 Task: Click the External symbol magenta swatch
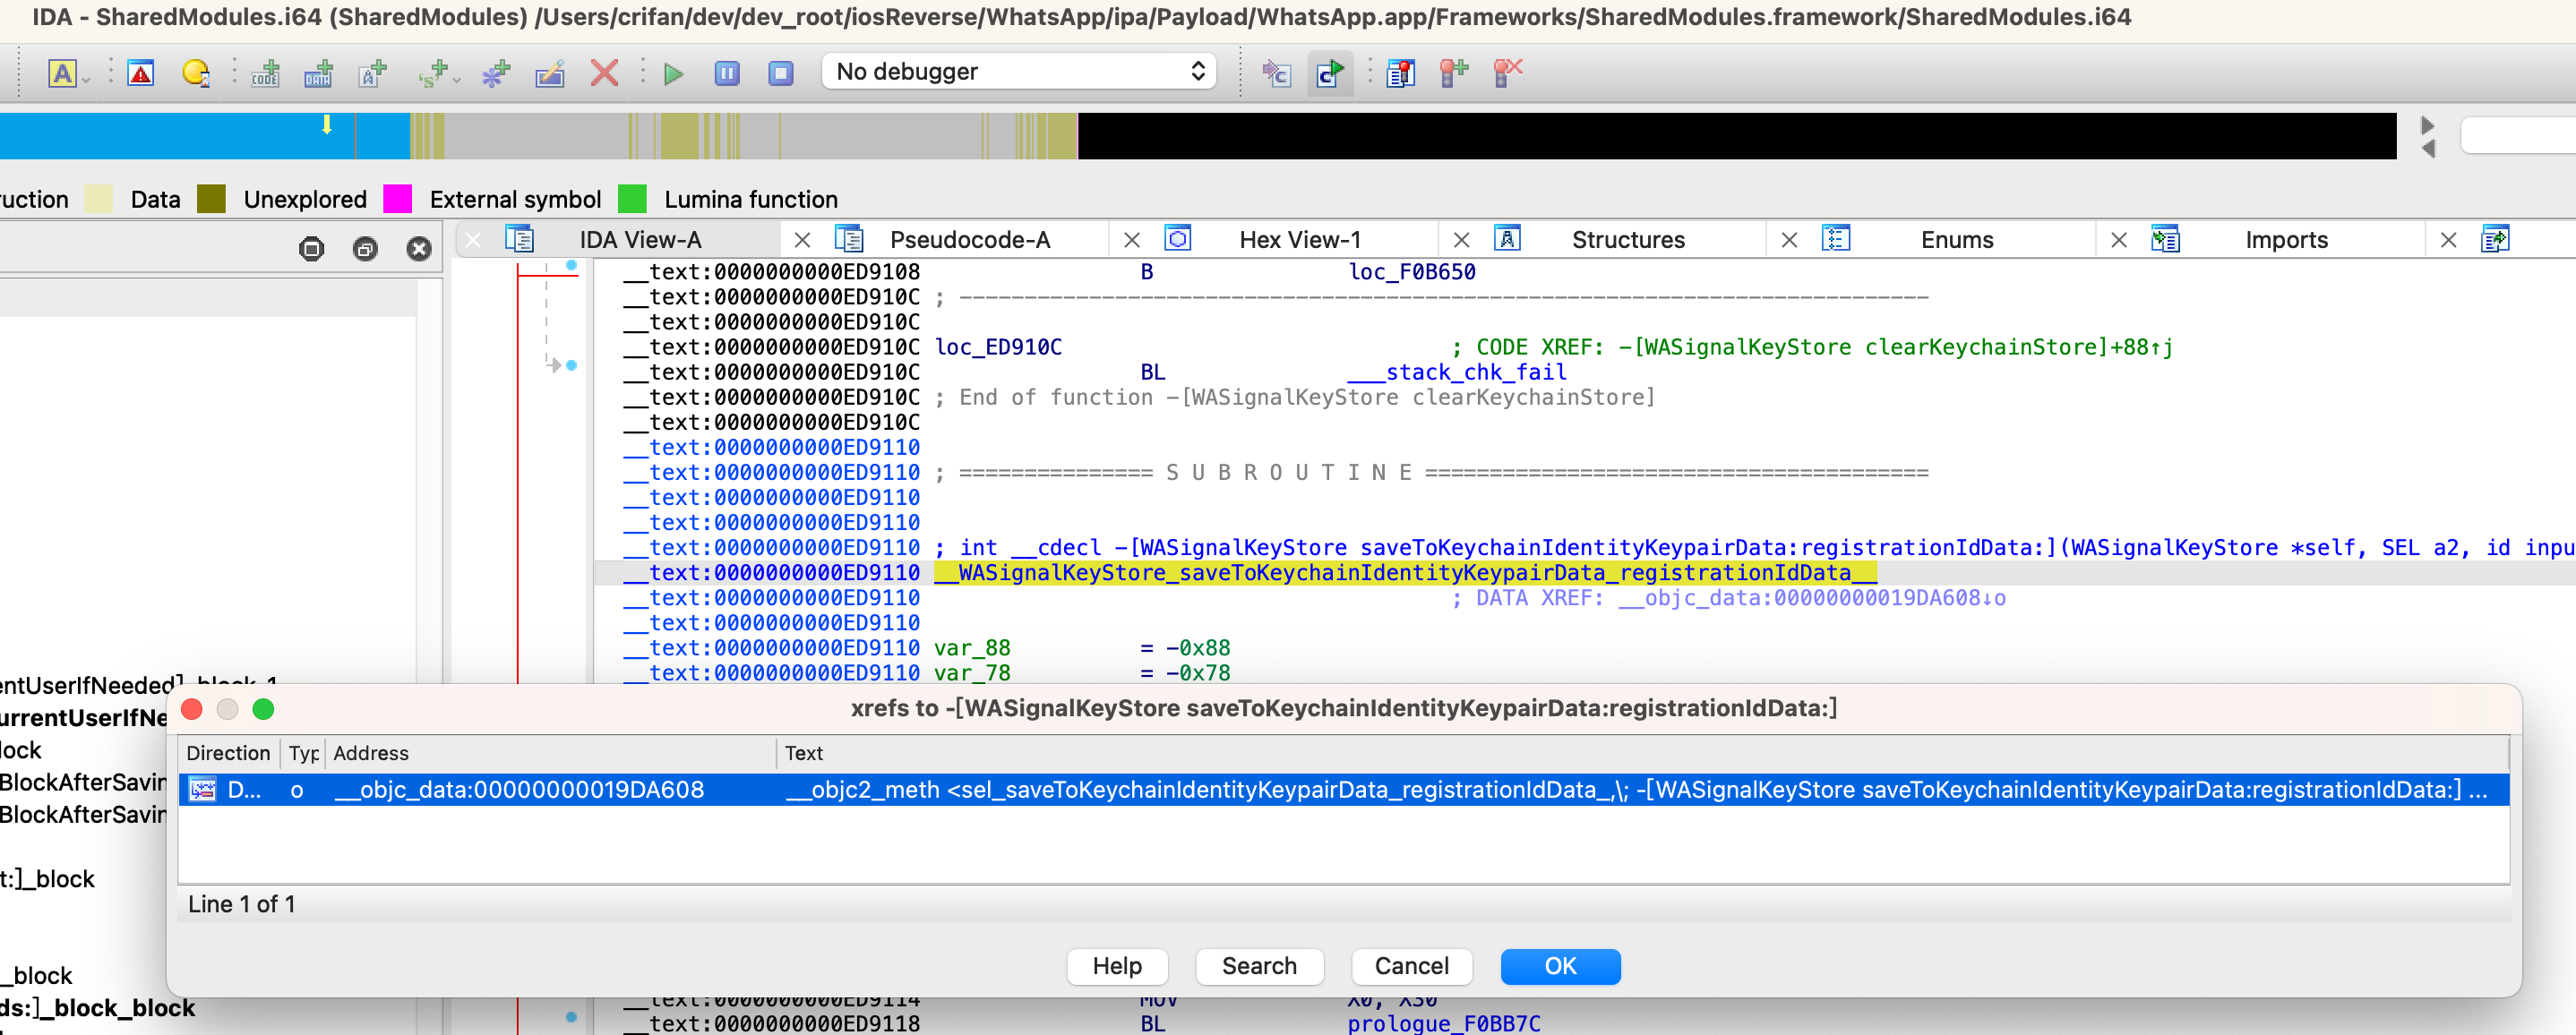[x=398, y=199]
